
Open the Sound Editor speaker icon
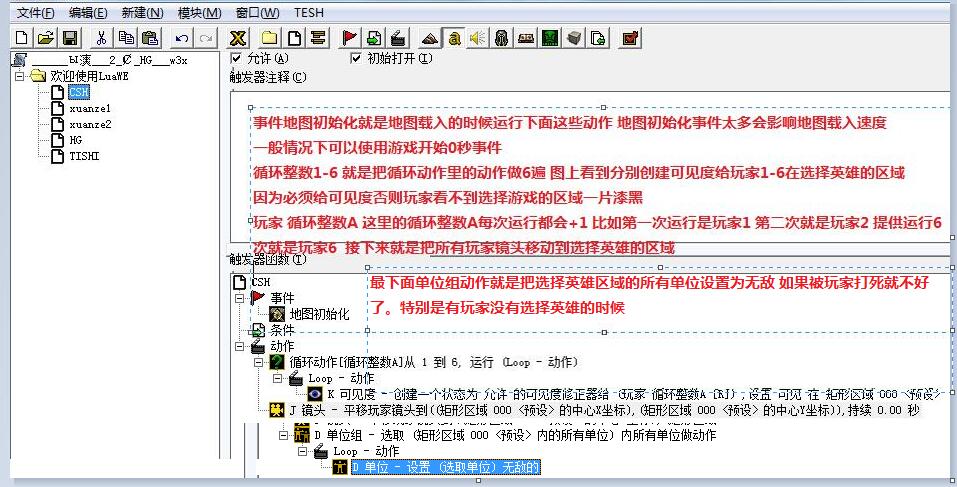477,38
